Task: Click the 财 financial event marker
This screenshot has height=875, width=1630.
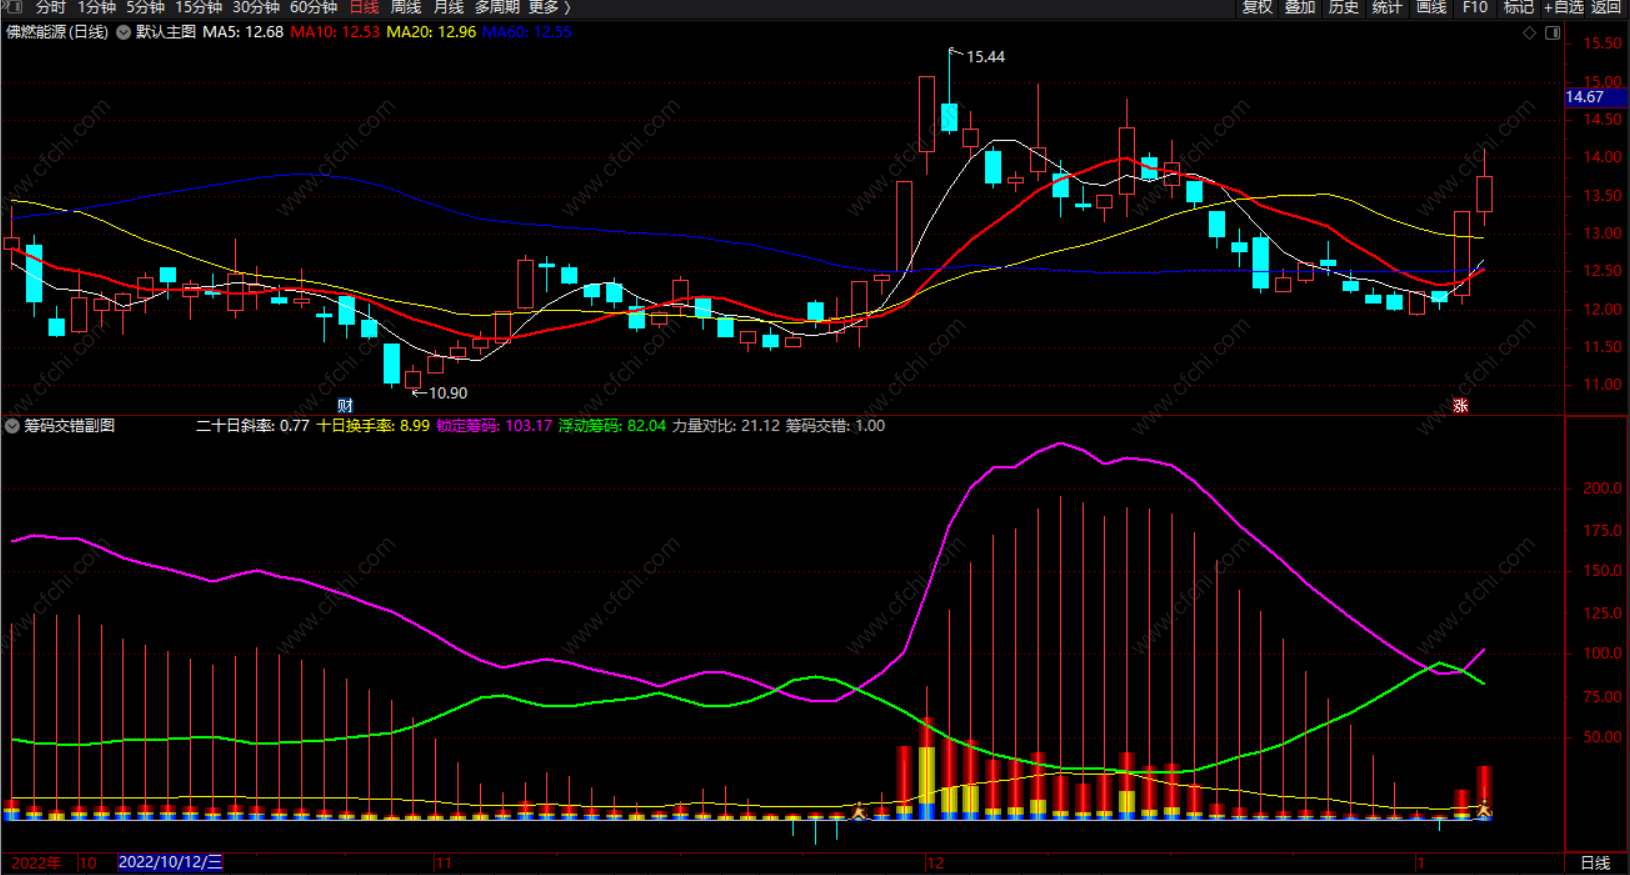Action: coord(345,405)
